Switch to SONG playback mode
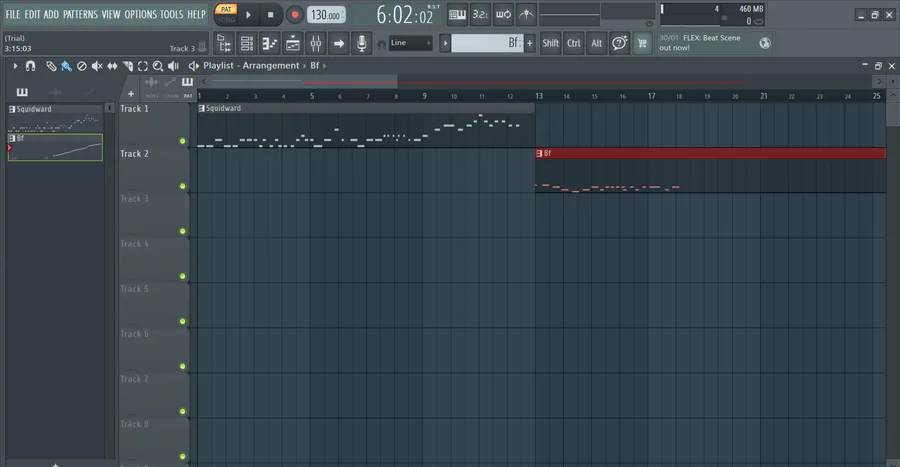 226,20
